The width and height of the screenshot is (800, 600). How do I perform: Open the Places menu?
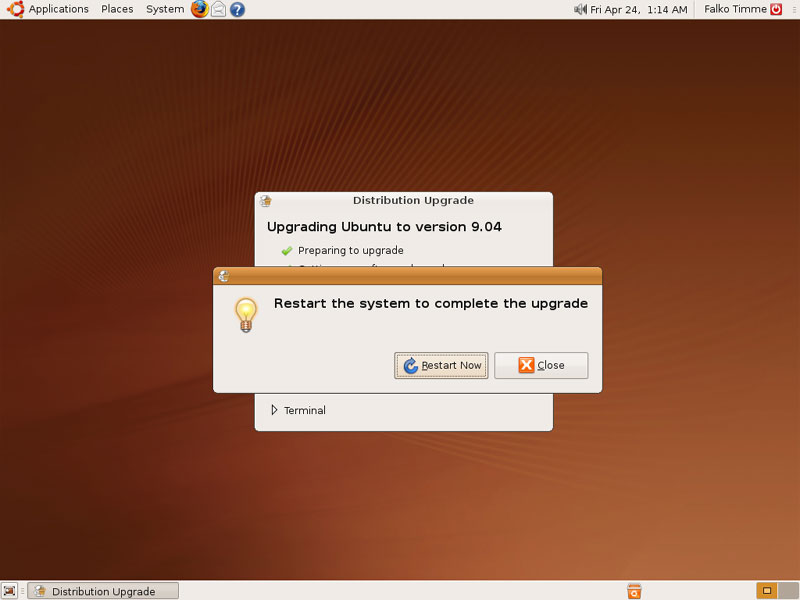tap(117, 9)
